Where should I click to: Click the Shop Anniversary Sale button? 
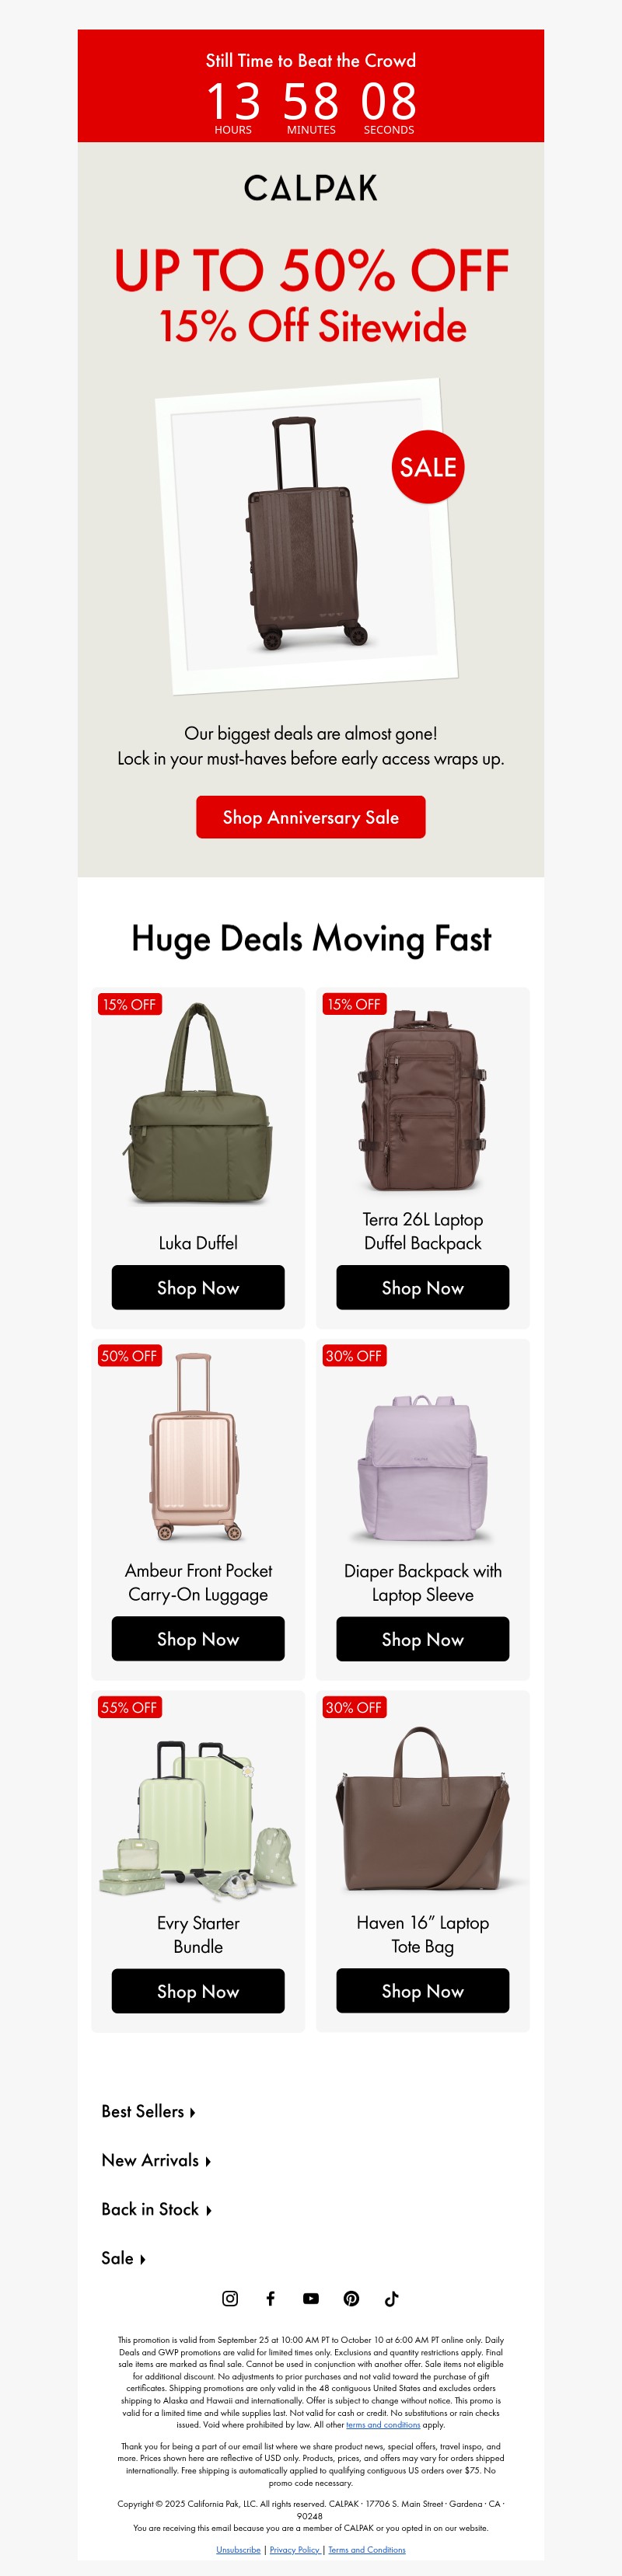coord(311,817)
